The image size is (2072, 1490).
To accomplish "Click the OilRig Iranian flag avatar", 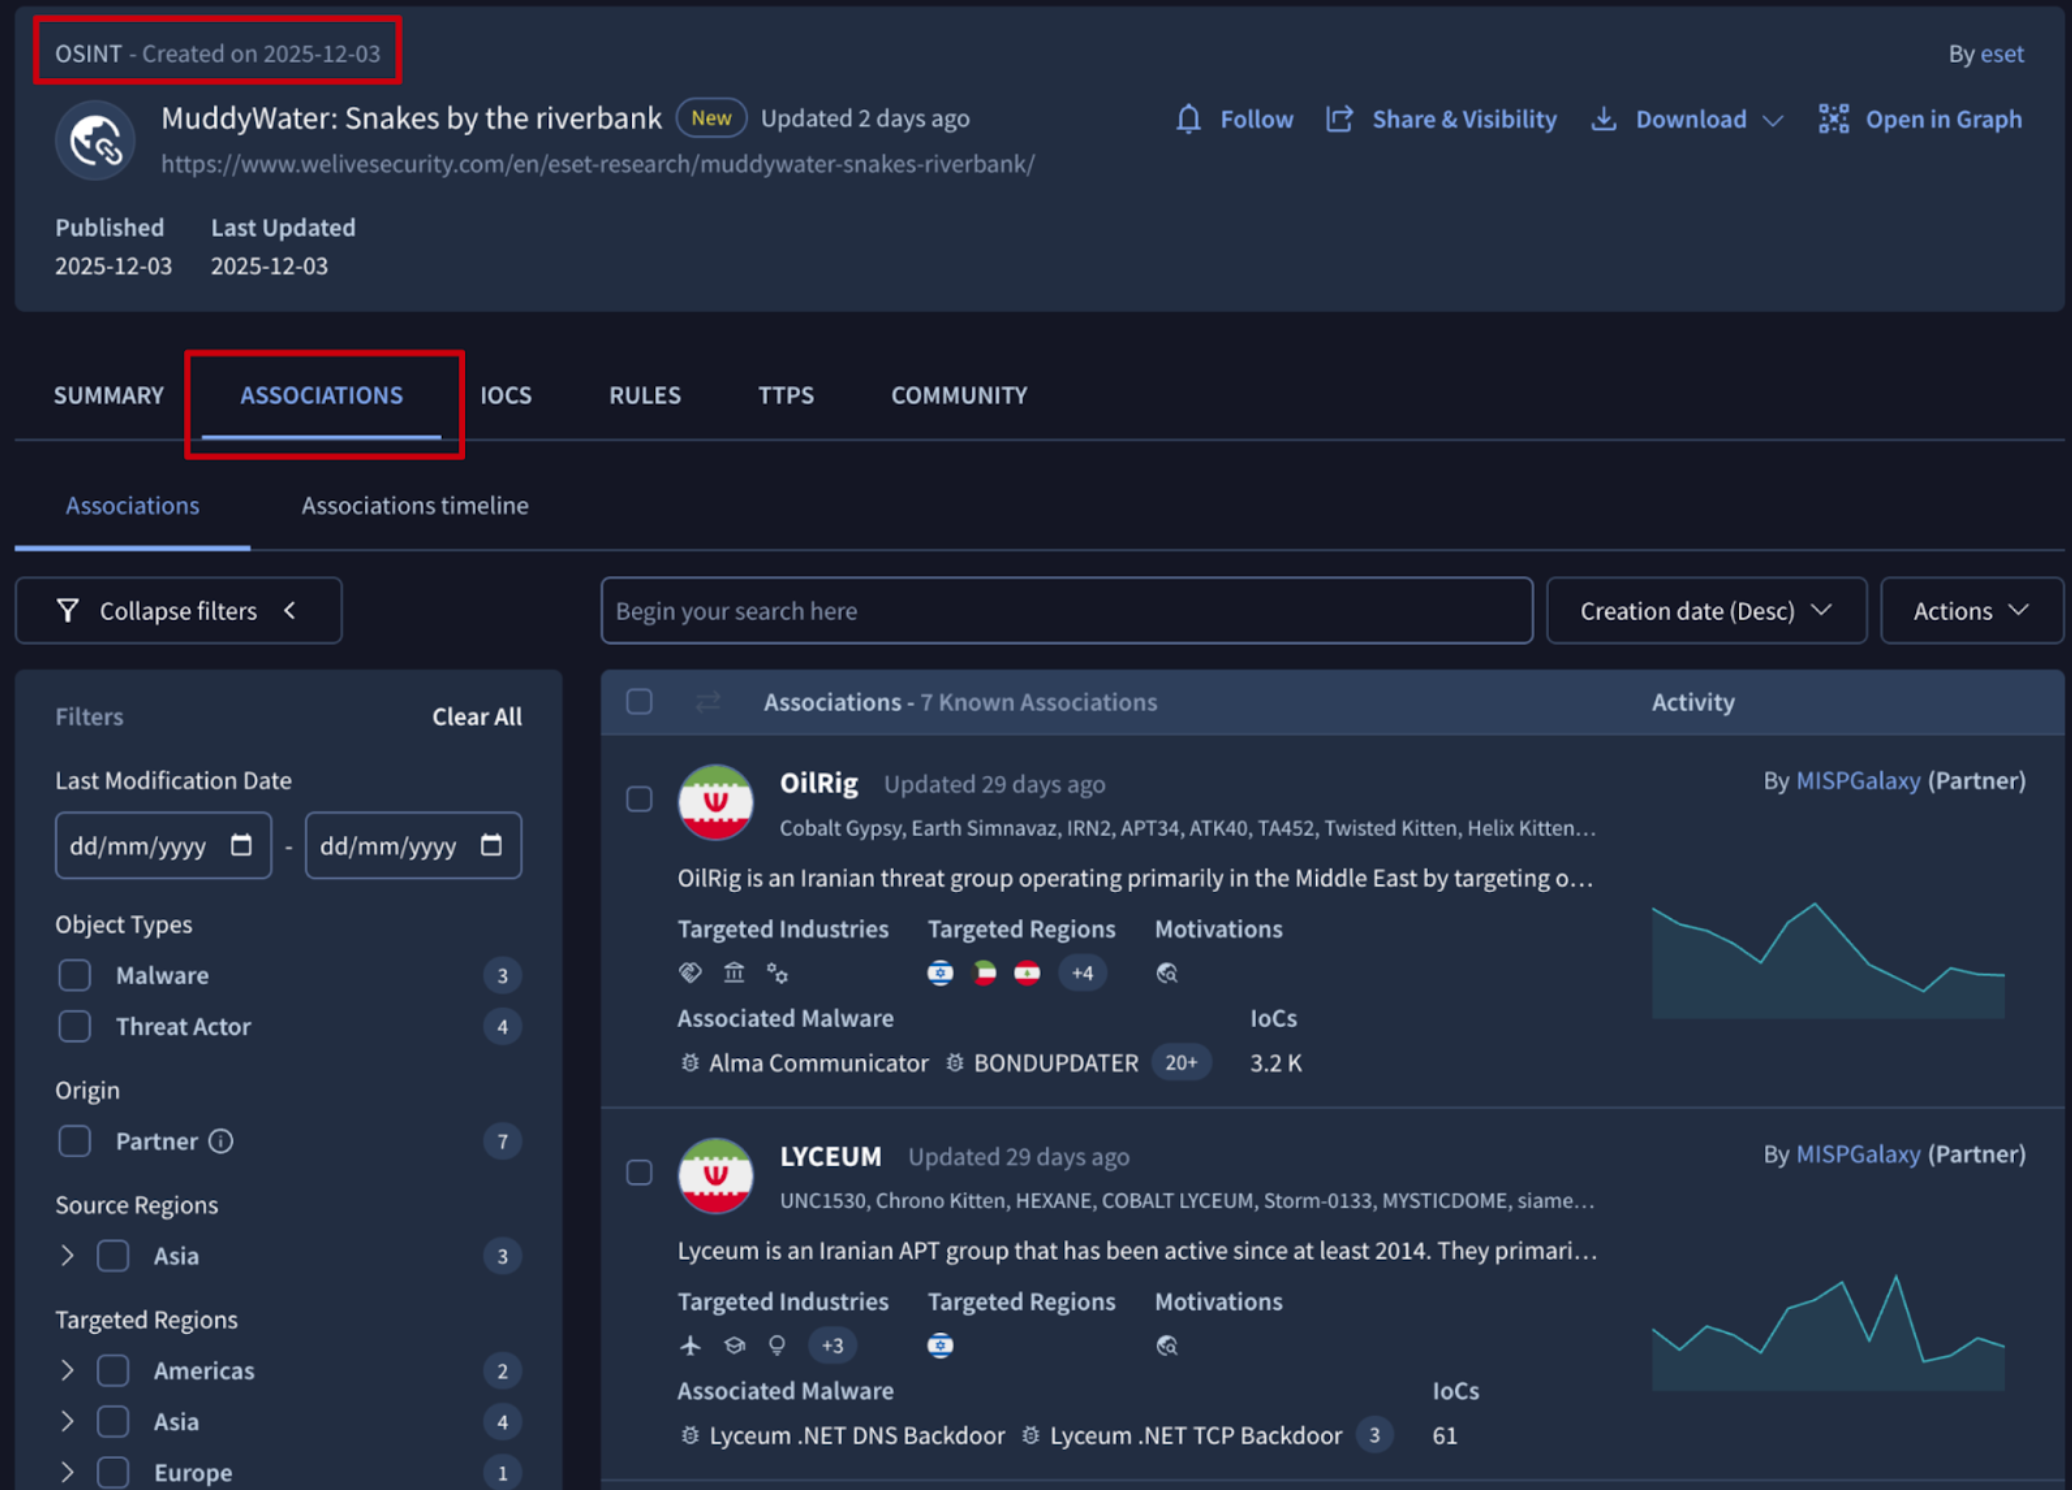I will coord(715,802).
